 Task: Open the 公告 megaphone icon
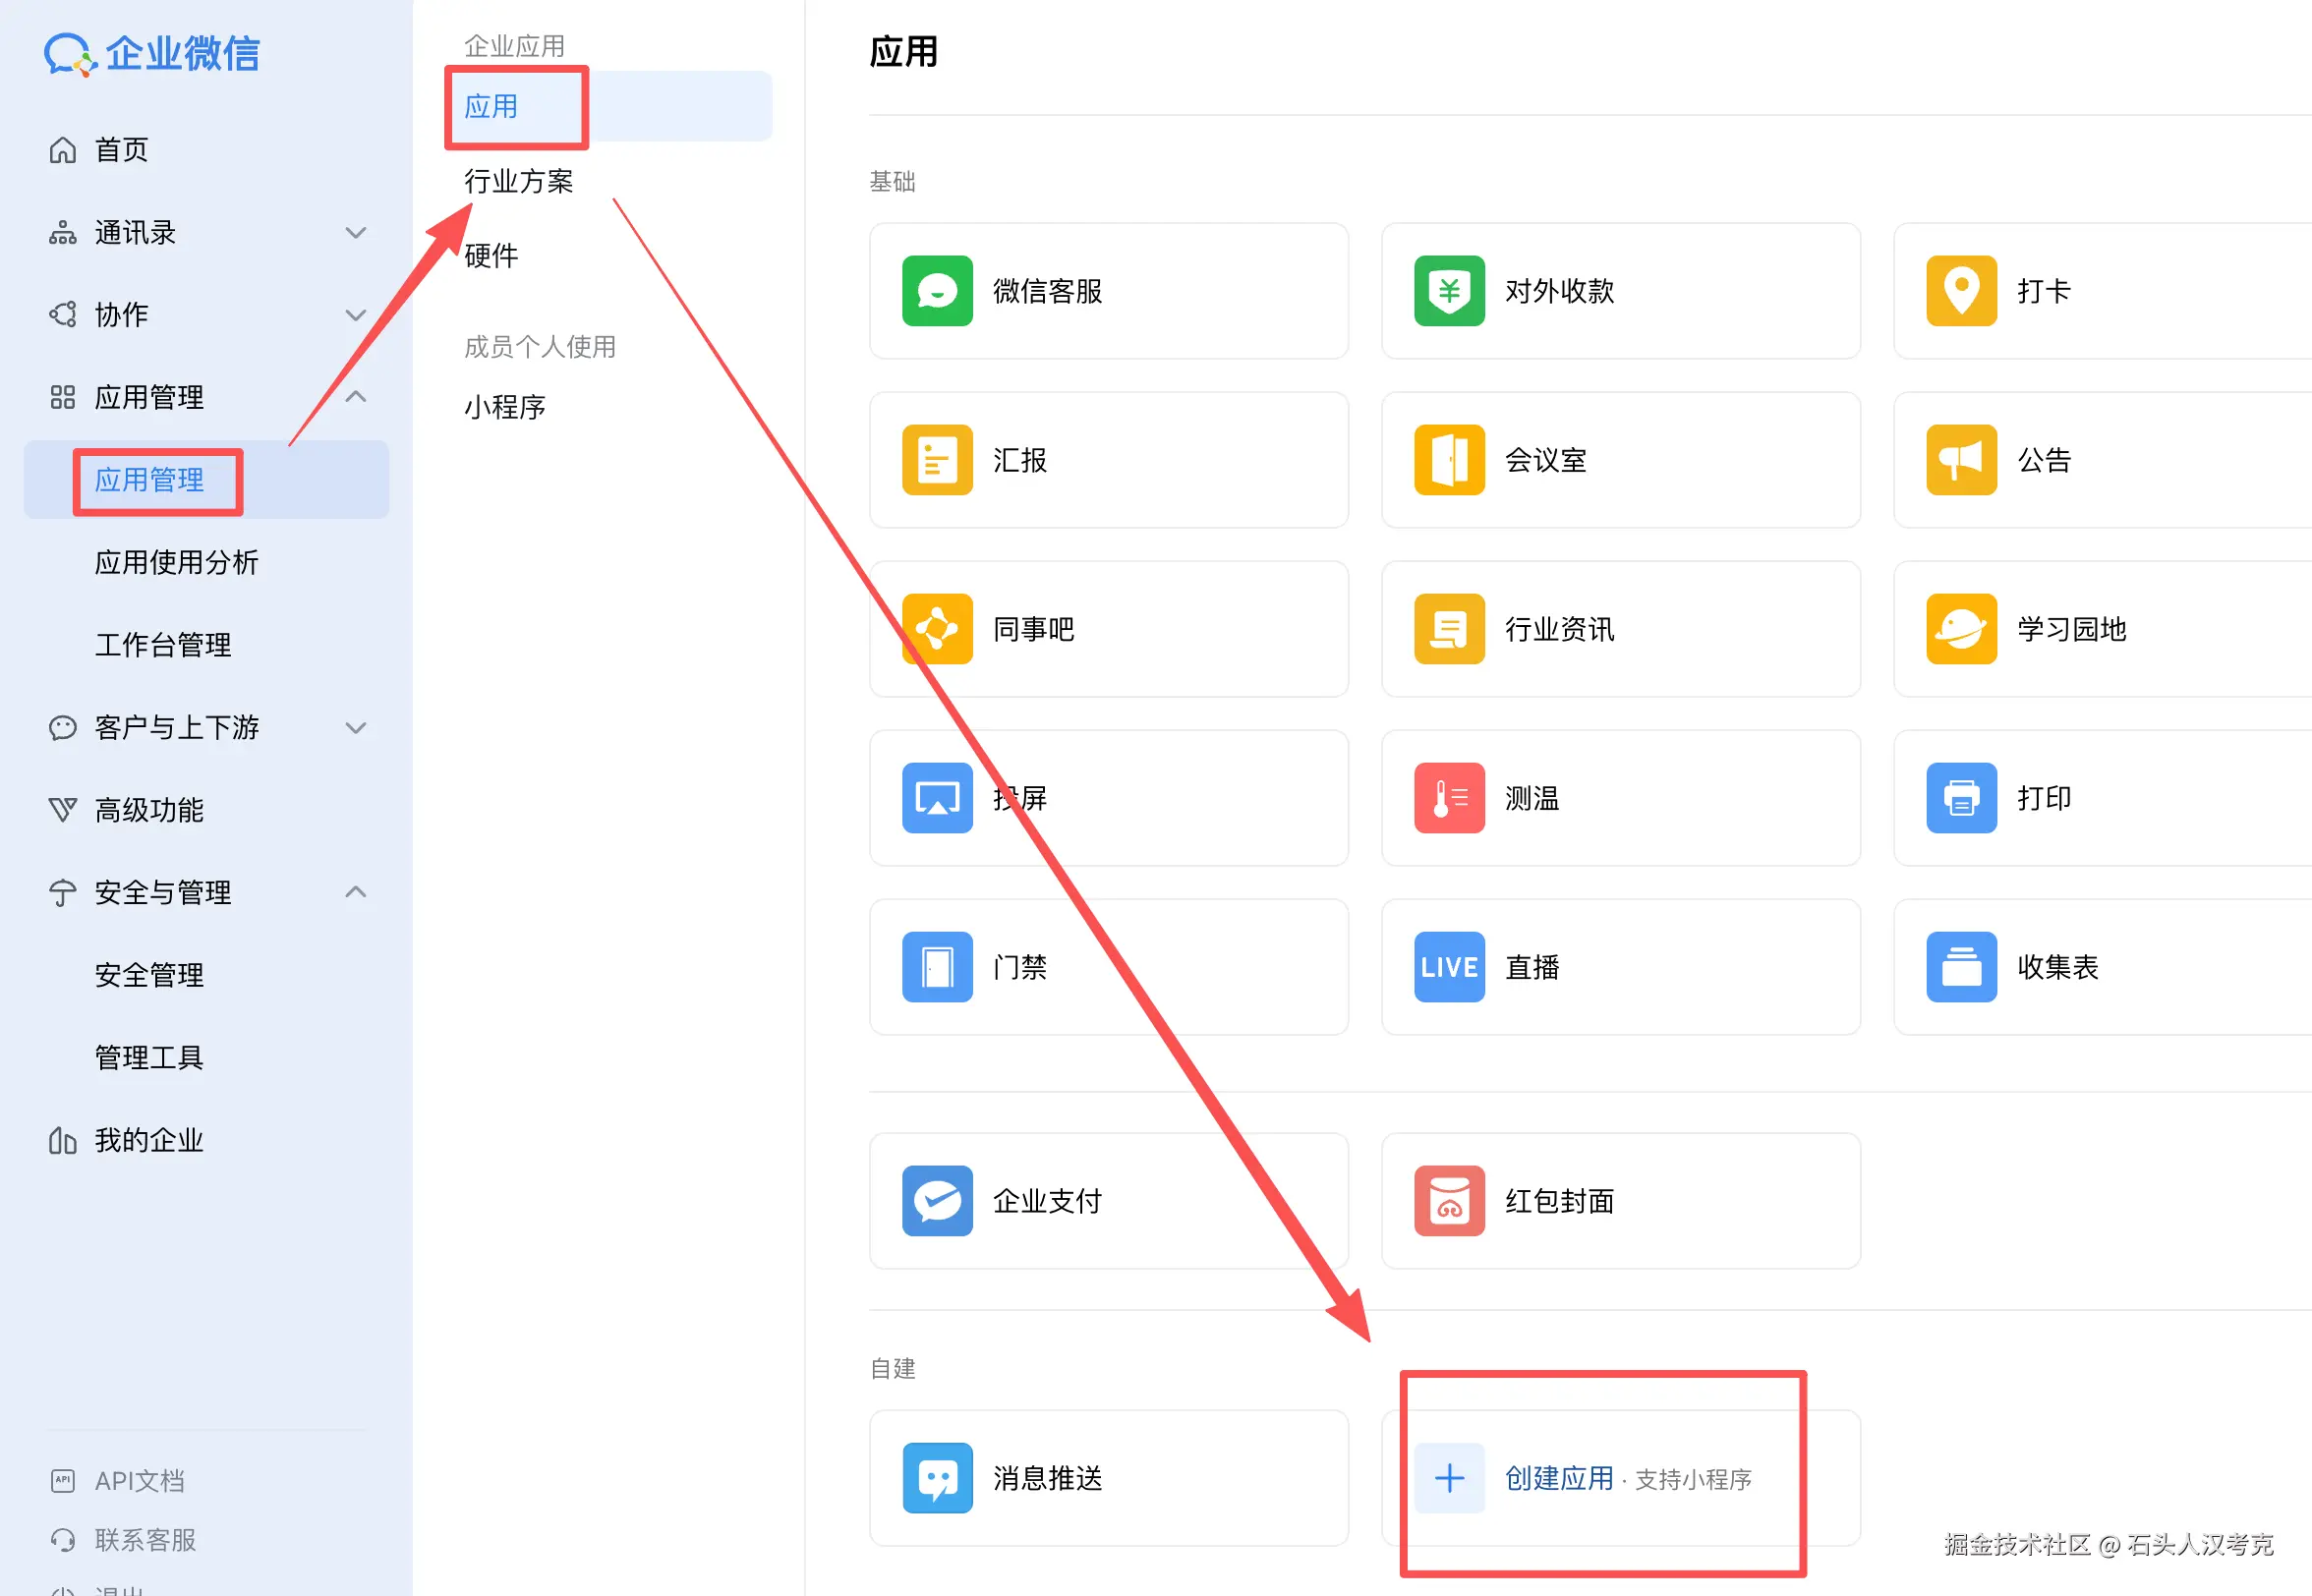click(1961, 460)
